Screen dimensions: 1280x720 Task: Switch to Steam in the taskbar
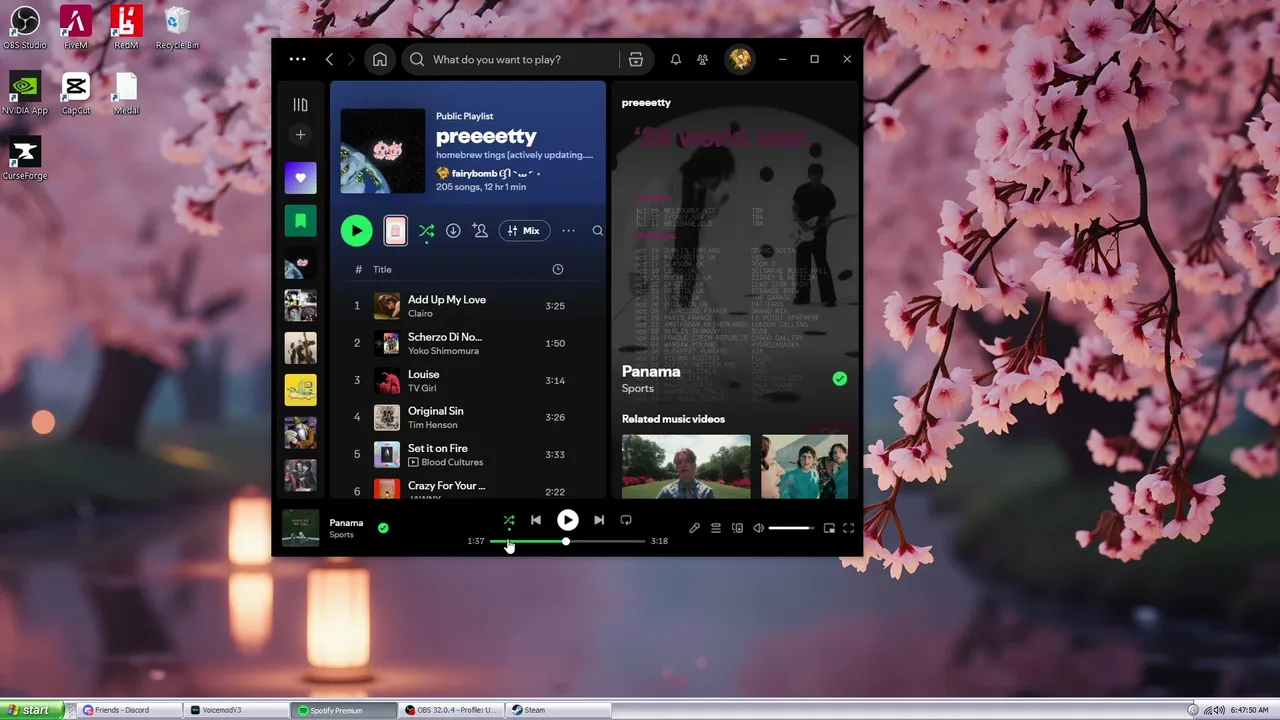click(x=558, y=710)
